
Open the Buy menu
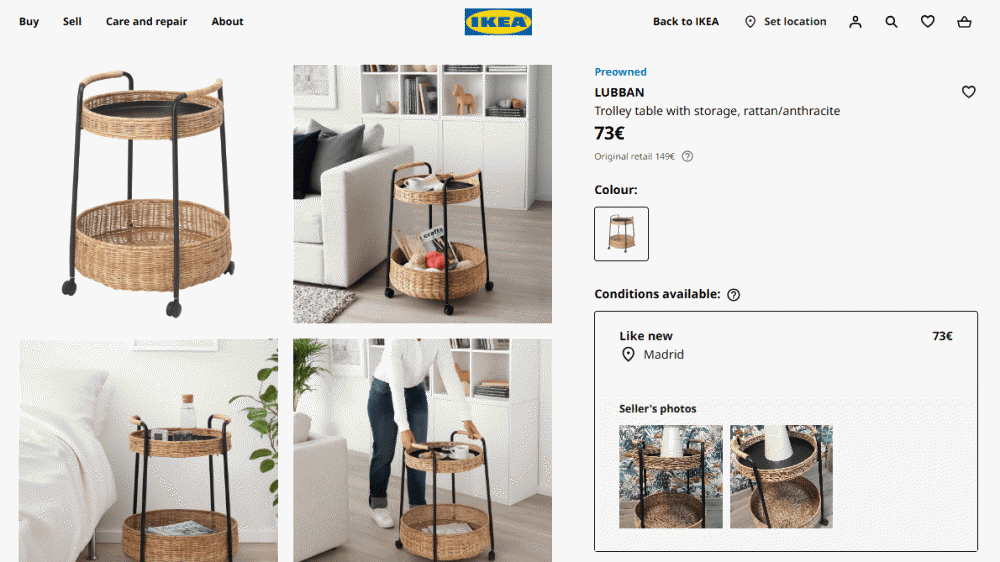point(29,22)
